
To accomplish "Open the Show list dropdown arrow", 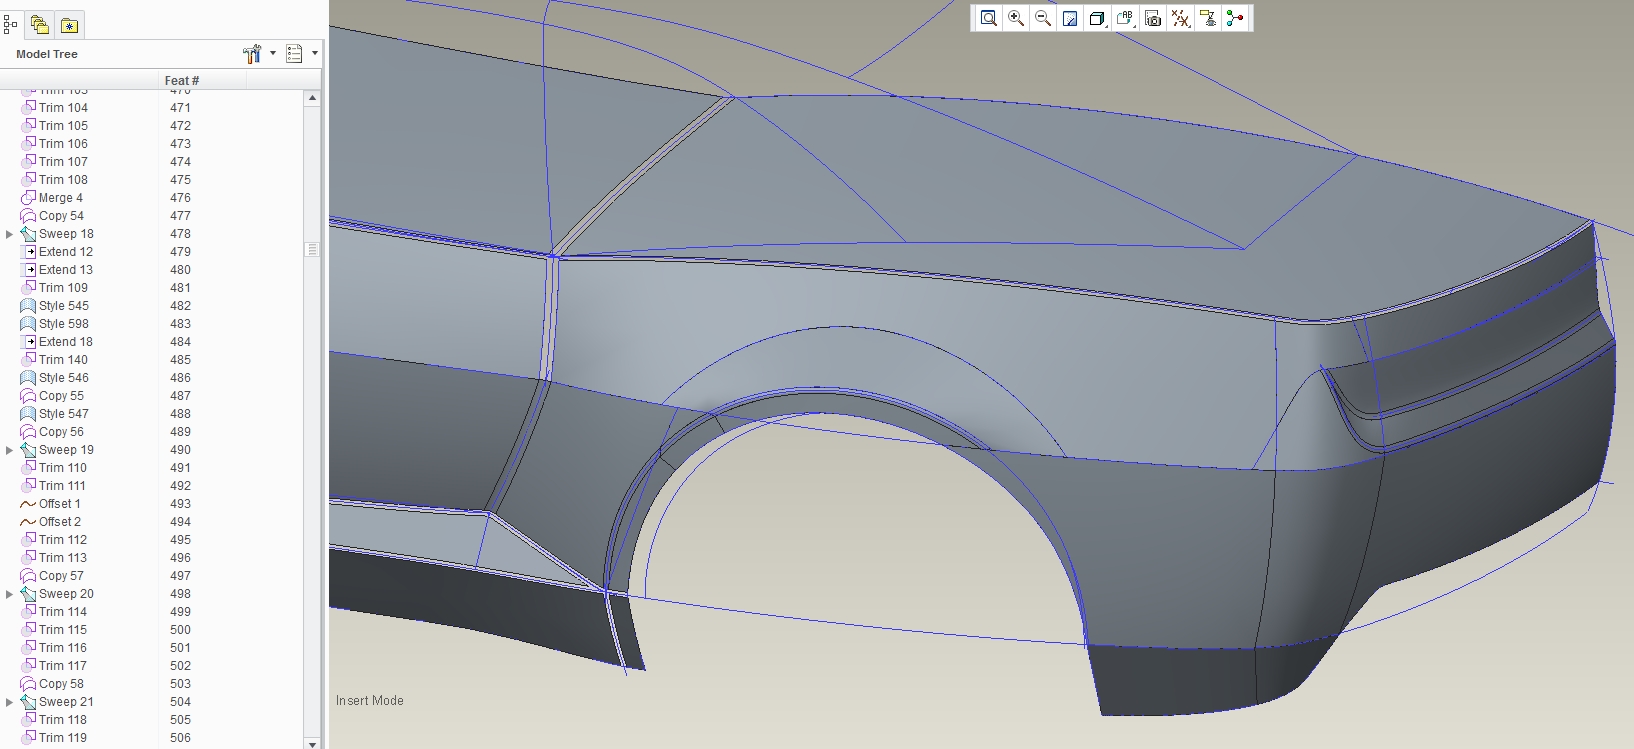I will point(315,54).
